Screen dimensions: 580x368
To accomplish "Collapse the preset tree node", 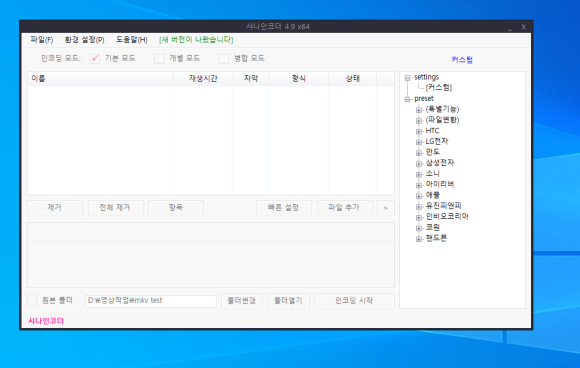I will tap(408, 99).
